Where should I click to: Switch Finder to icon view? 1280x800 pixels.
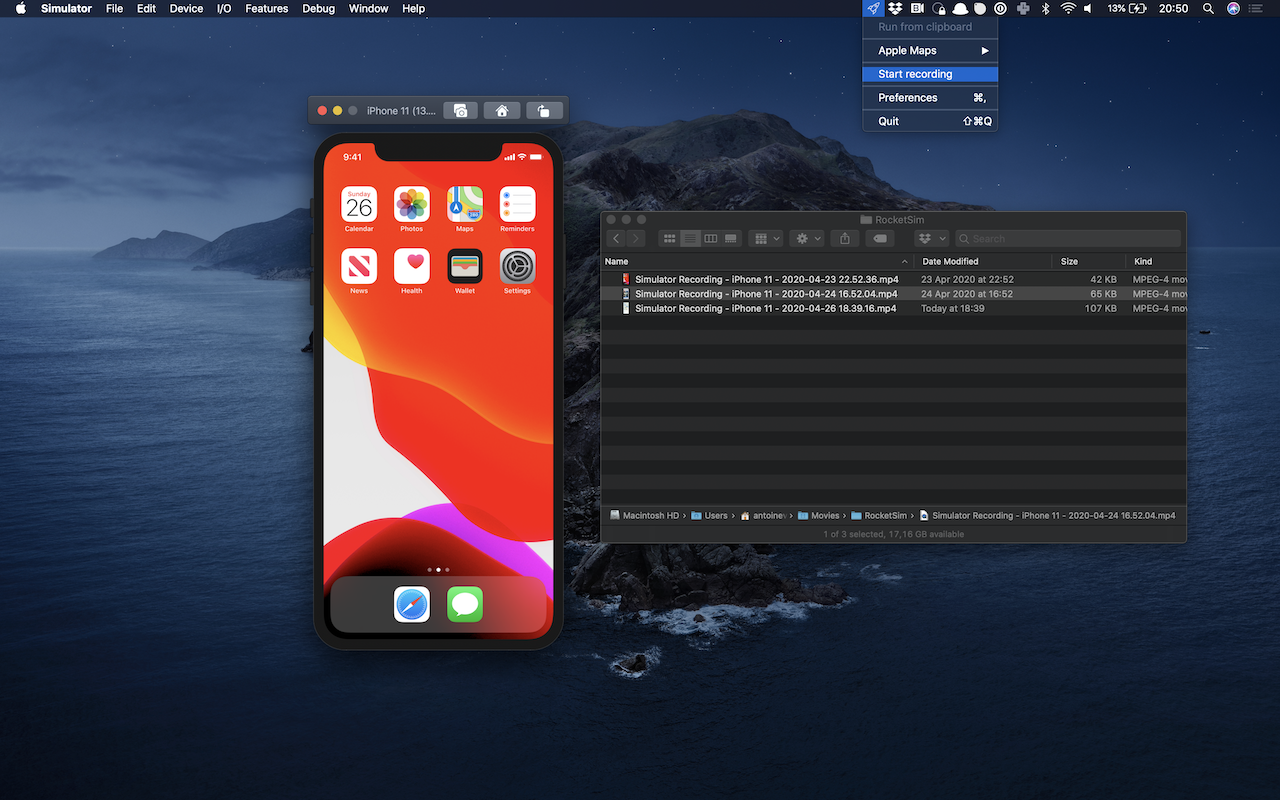tap(670, 239)
